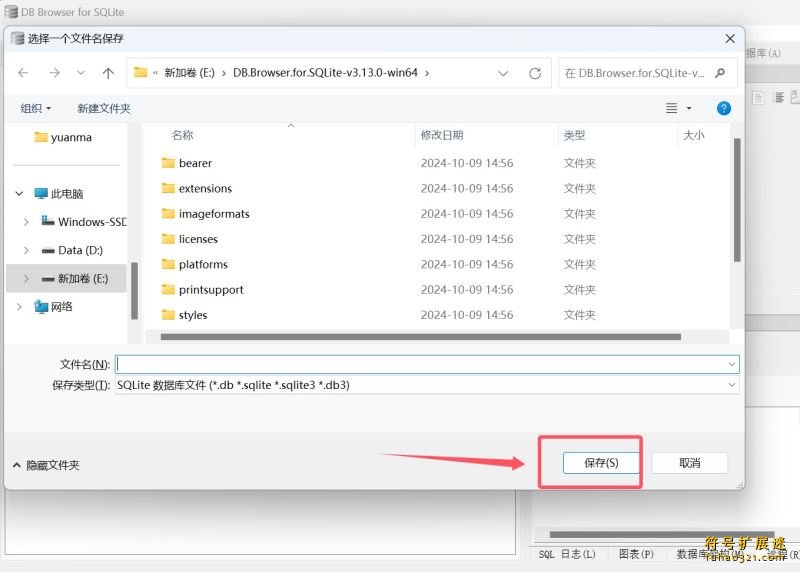Image resolution: width=800 pixels, height=572 pixels.
Task: Open recent locations chevron beside forward arrow
Action: pyautogui.click(x=81, y=73)
